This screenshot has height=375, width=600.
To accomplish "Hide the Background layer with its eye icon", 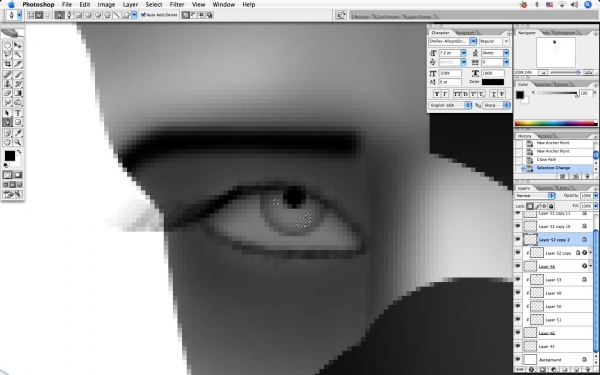I will pos(518,359).
